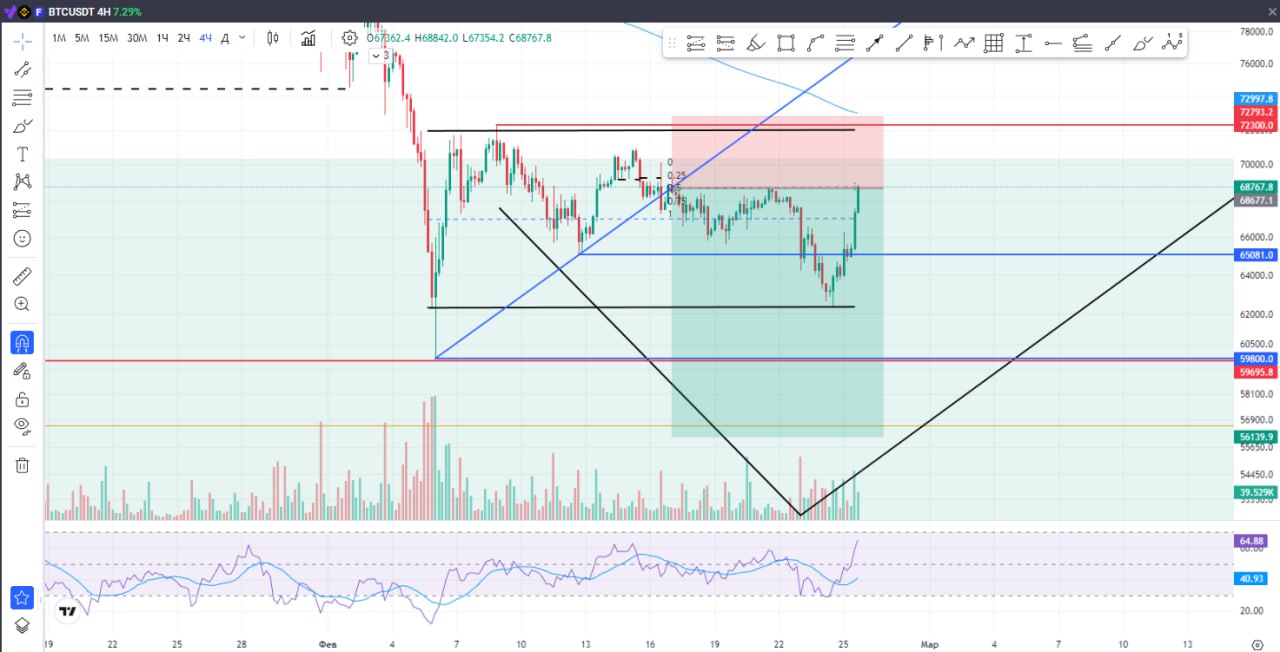Select the trend line drawing tool
The height and width of the screenshot is (652, 1280).
coord(22,69)
